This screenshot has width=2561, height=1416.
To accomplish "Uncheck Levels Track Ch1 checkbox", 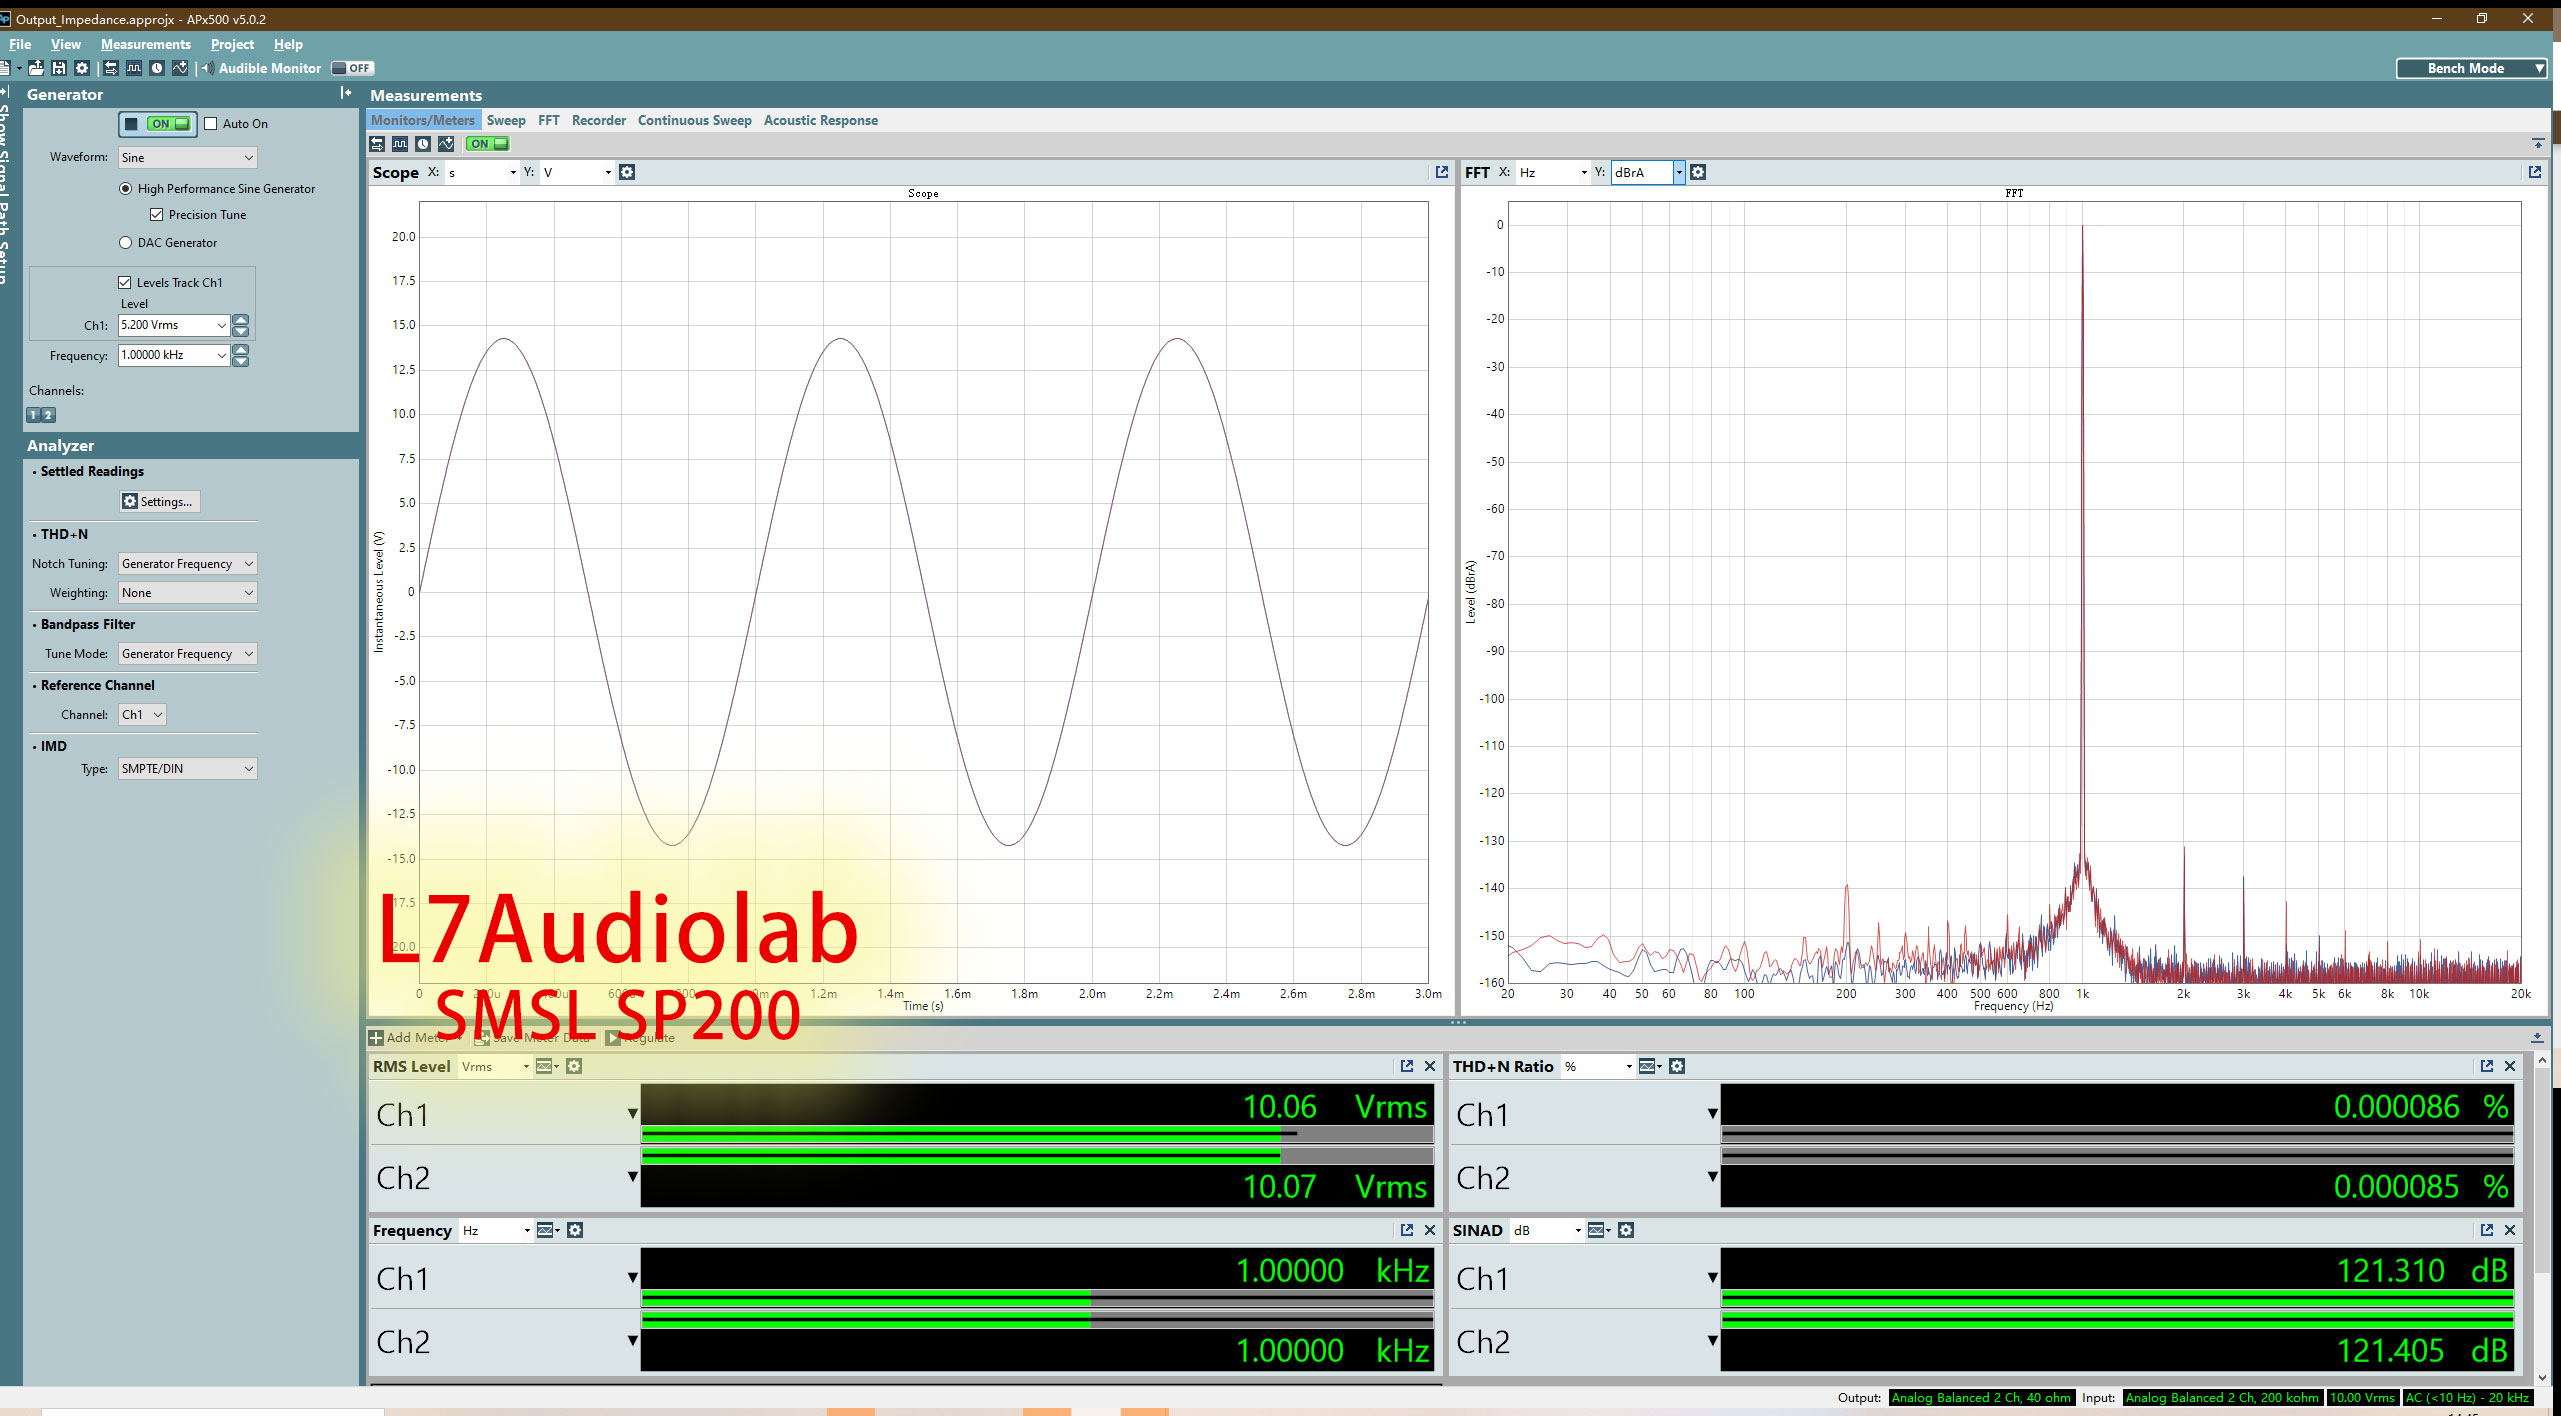I will [x=125, y=283].
